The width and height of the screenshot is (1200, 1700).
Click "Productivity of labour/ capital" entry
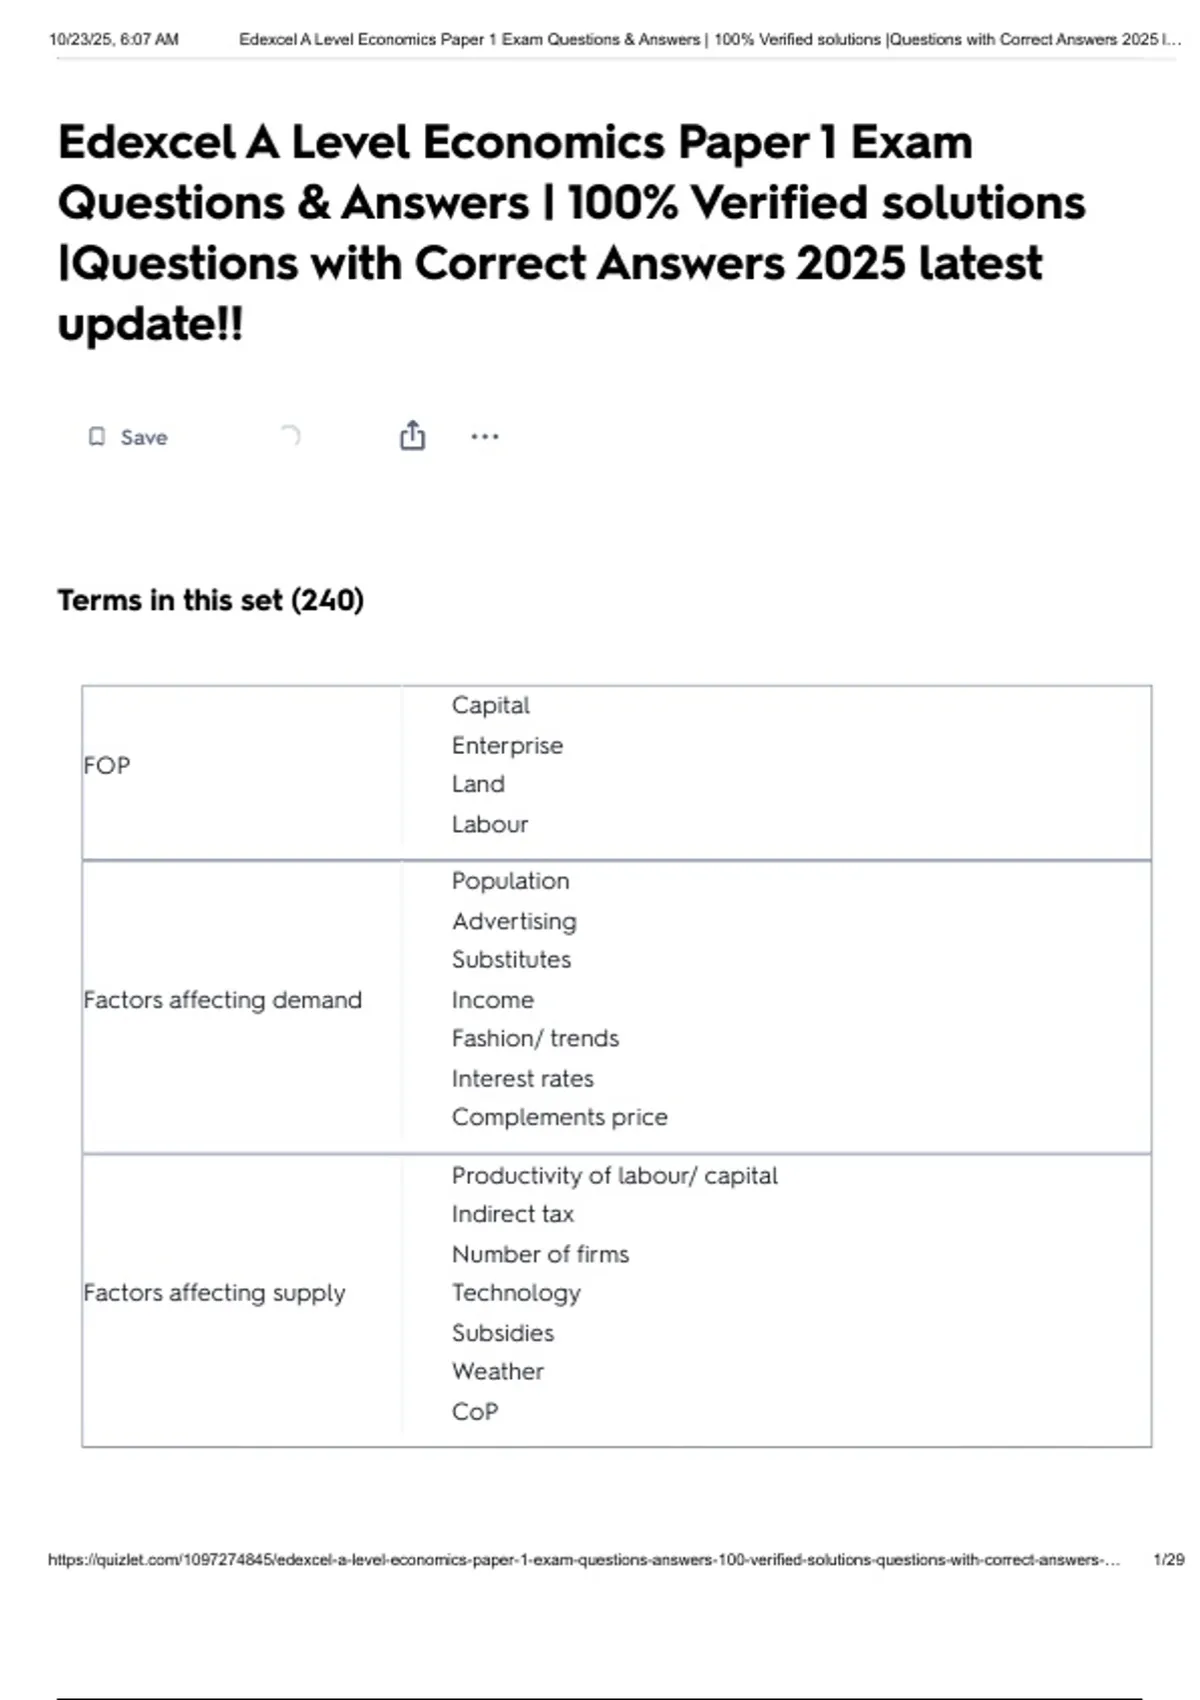pos(614,1175)
